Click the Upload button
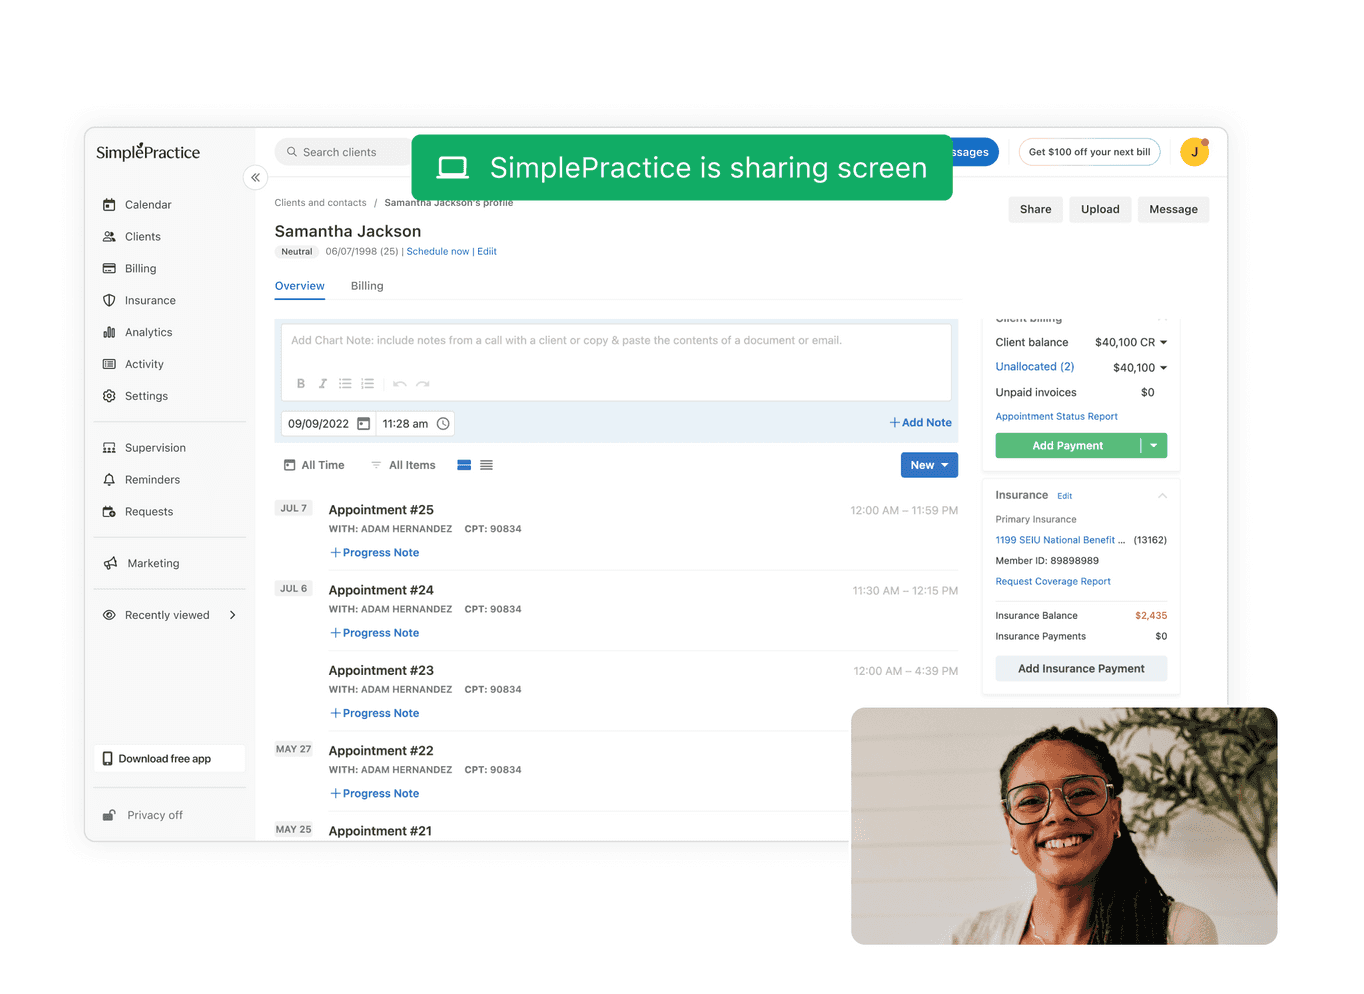 [1100, 210]
